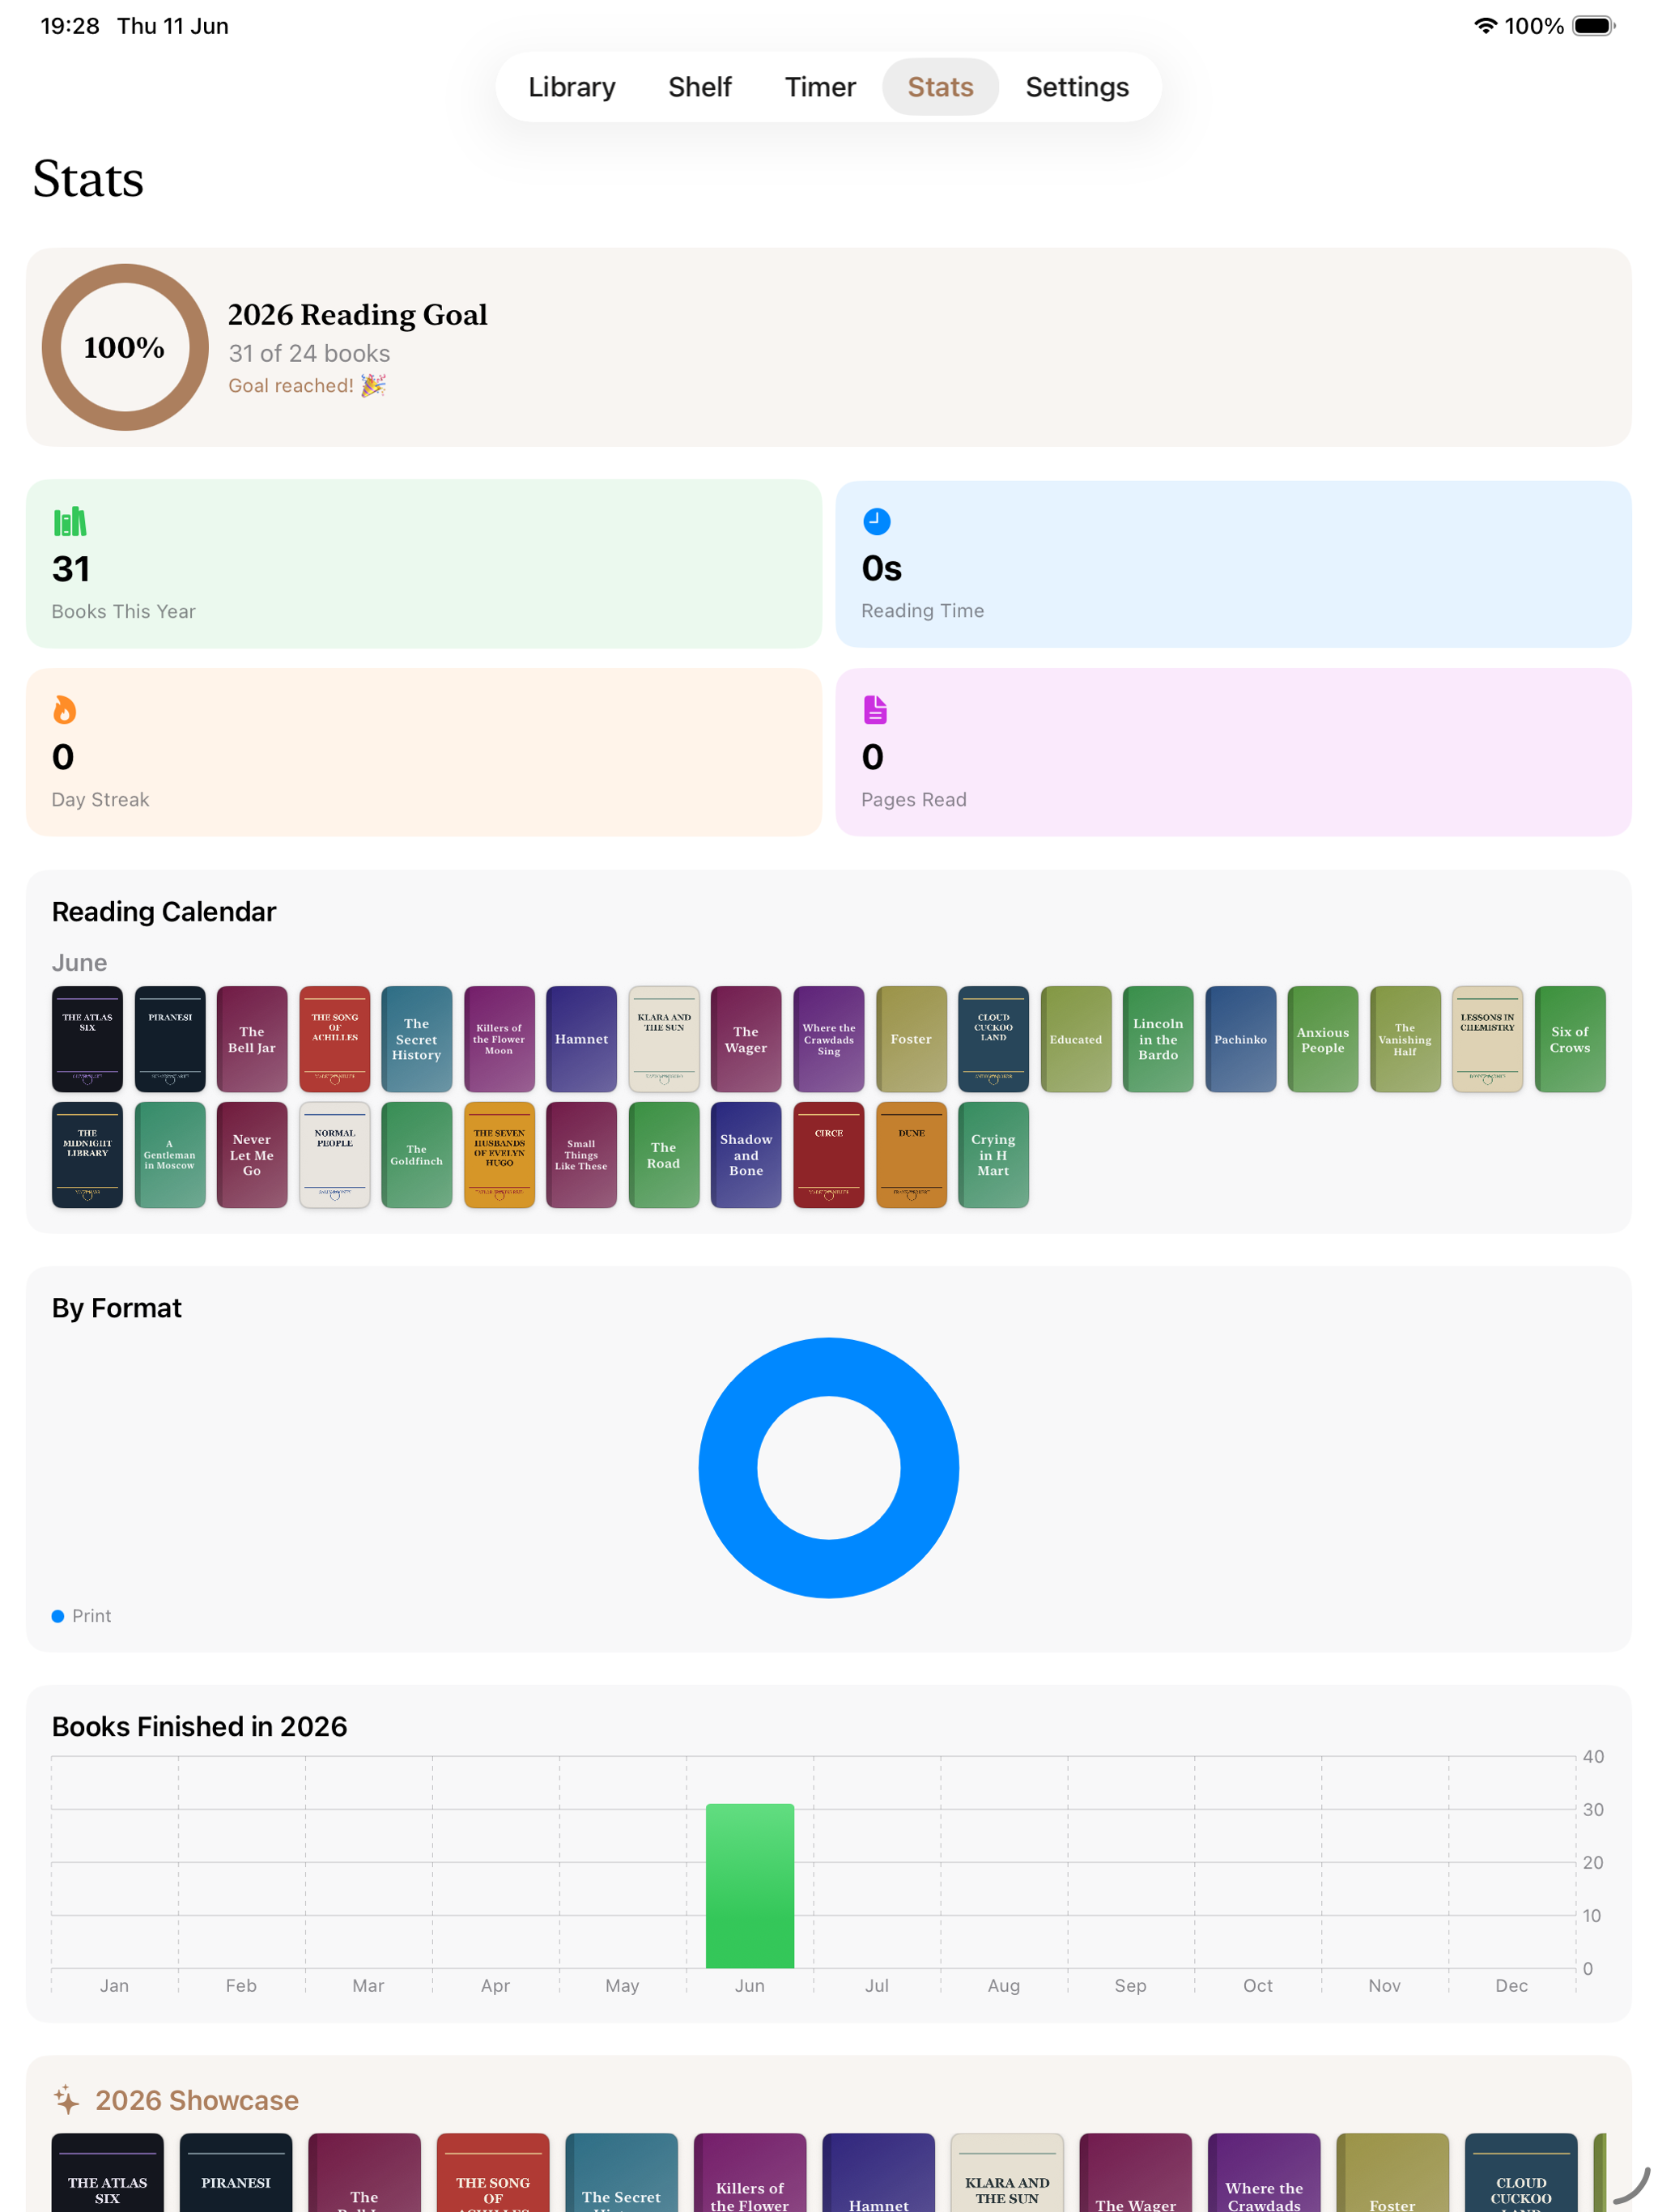Open Shadow and Bone cover

[x=746, y=1155]
